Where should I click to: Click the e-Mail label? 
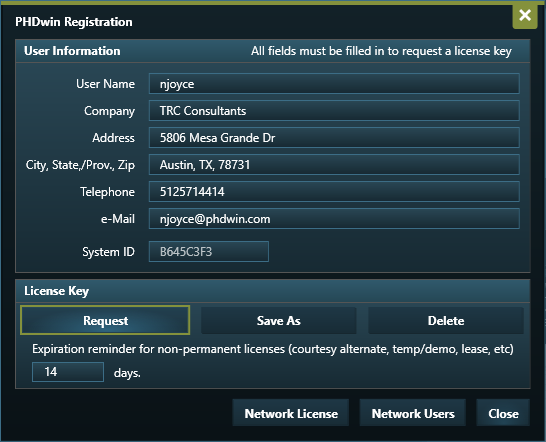pos(118,219)
